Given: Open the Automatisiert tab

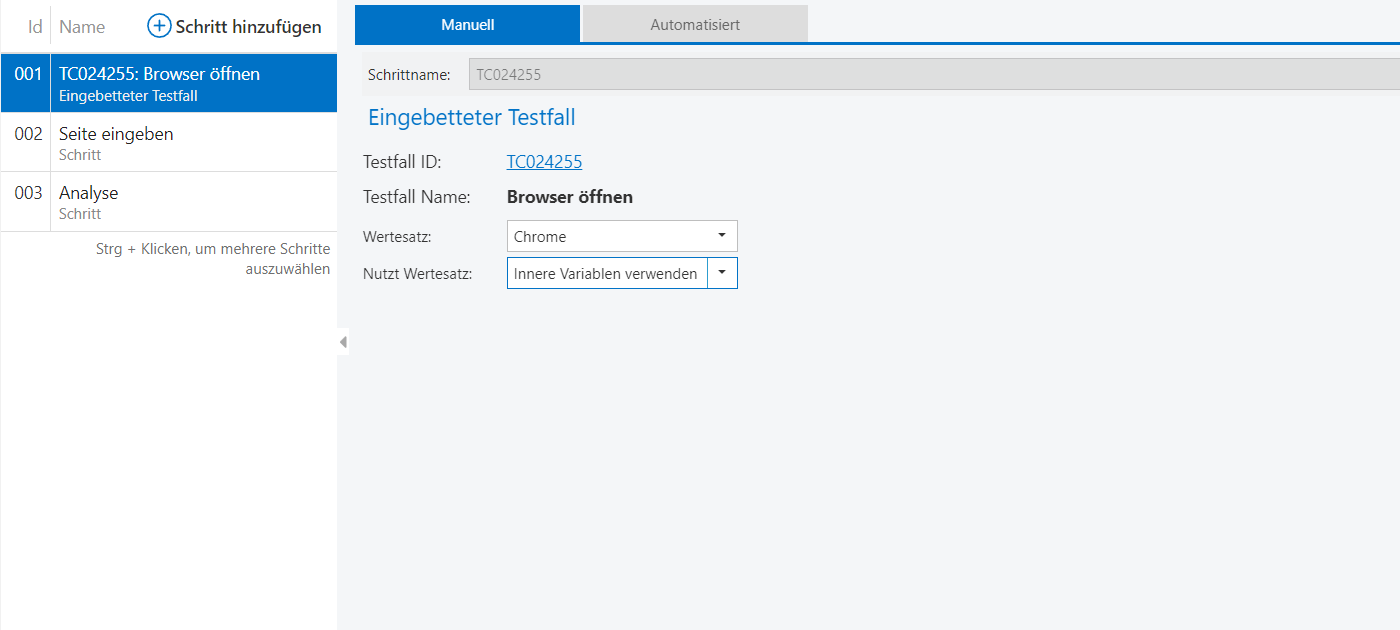Looking at the screenshot, I should (x=695, y=24).
